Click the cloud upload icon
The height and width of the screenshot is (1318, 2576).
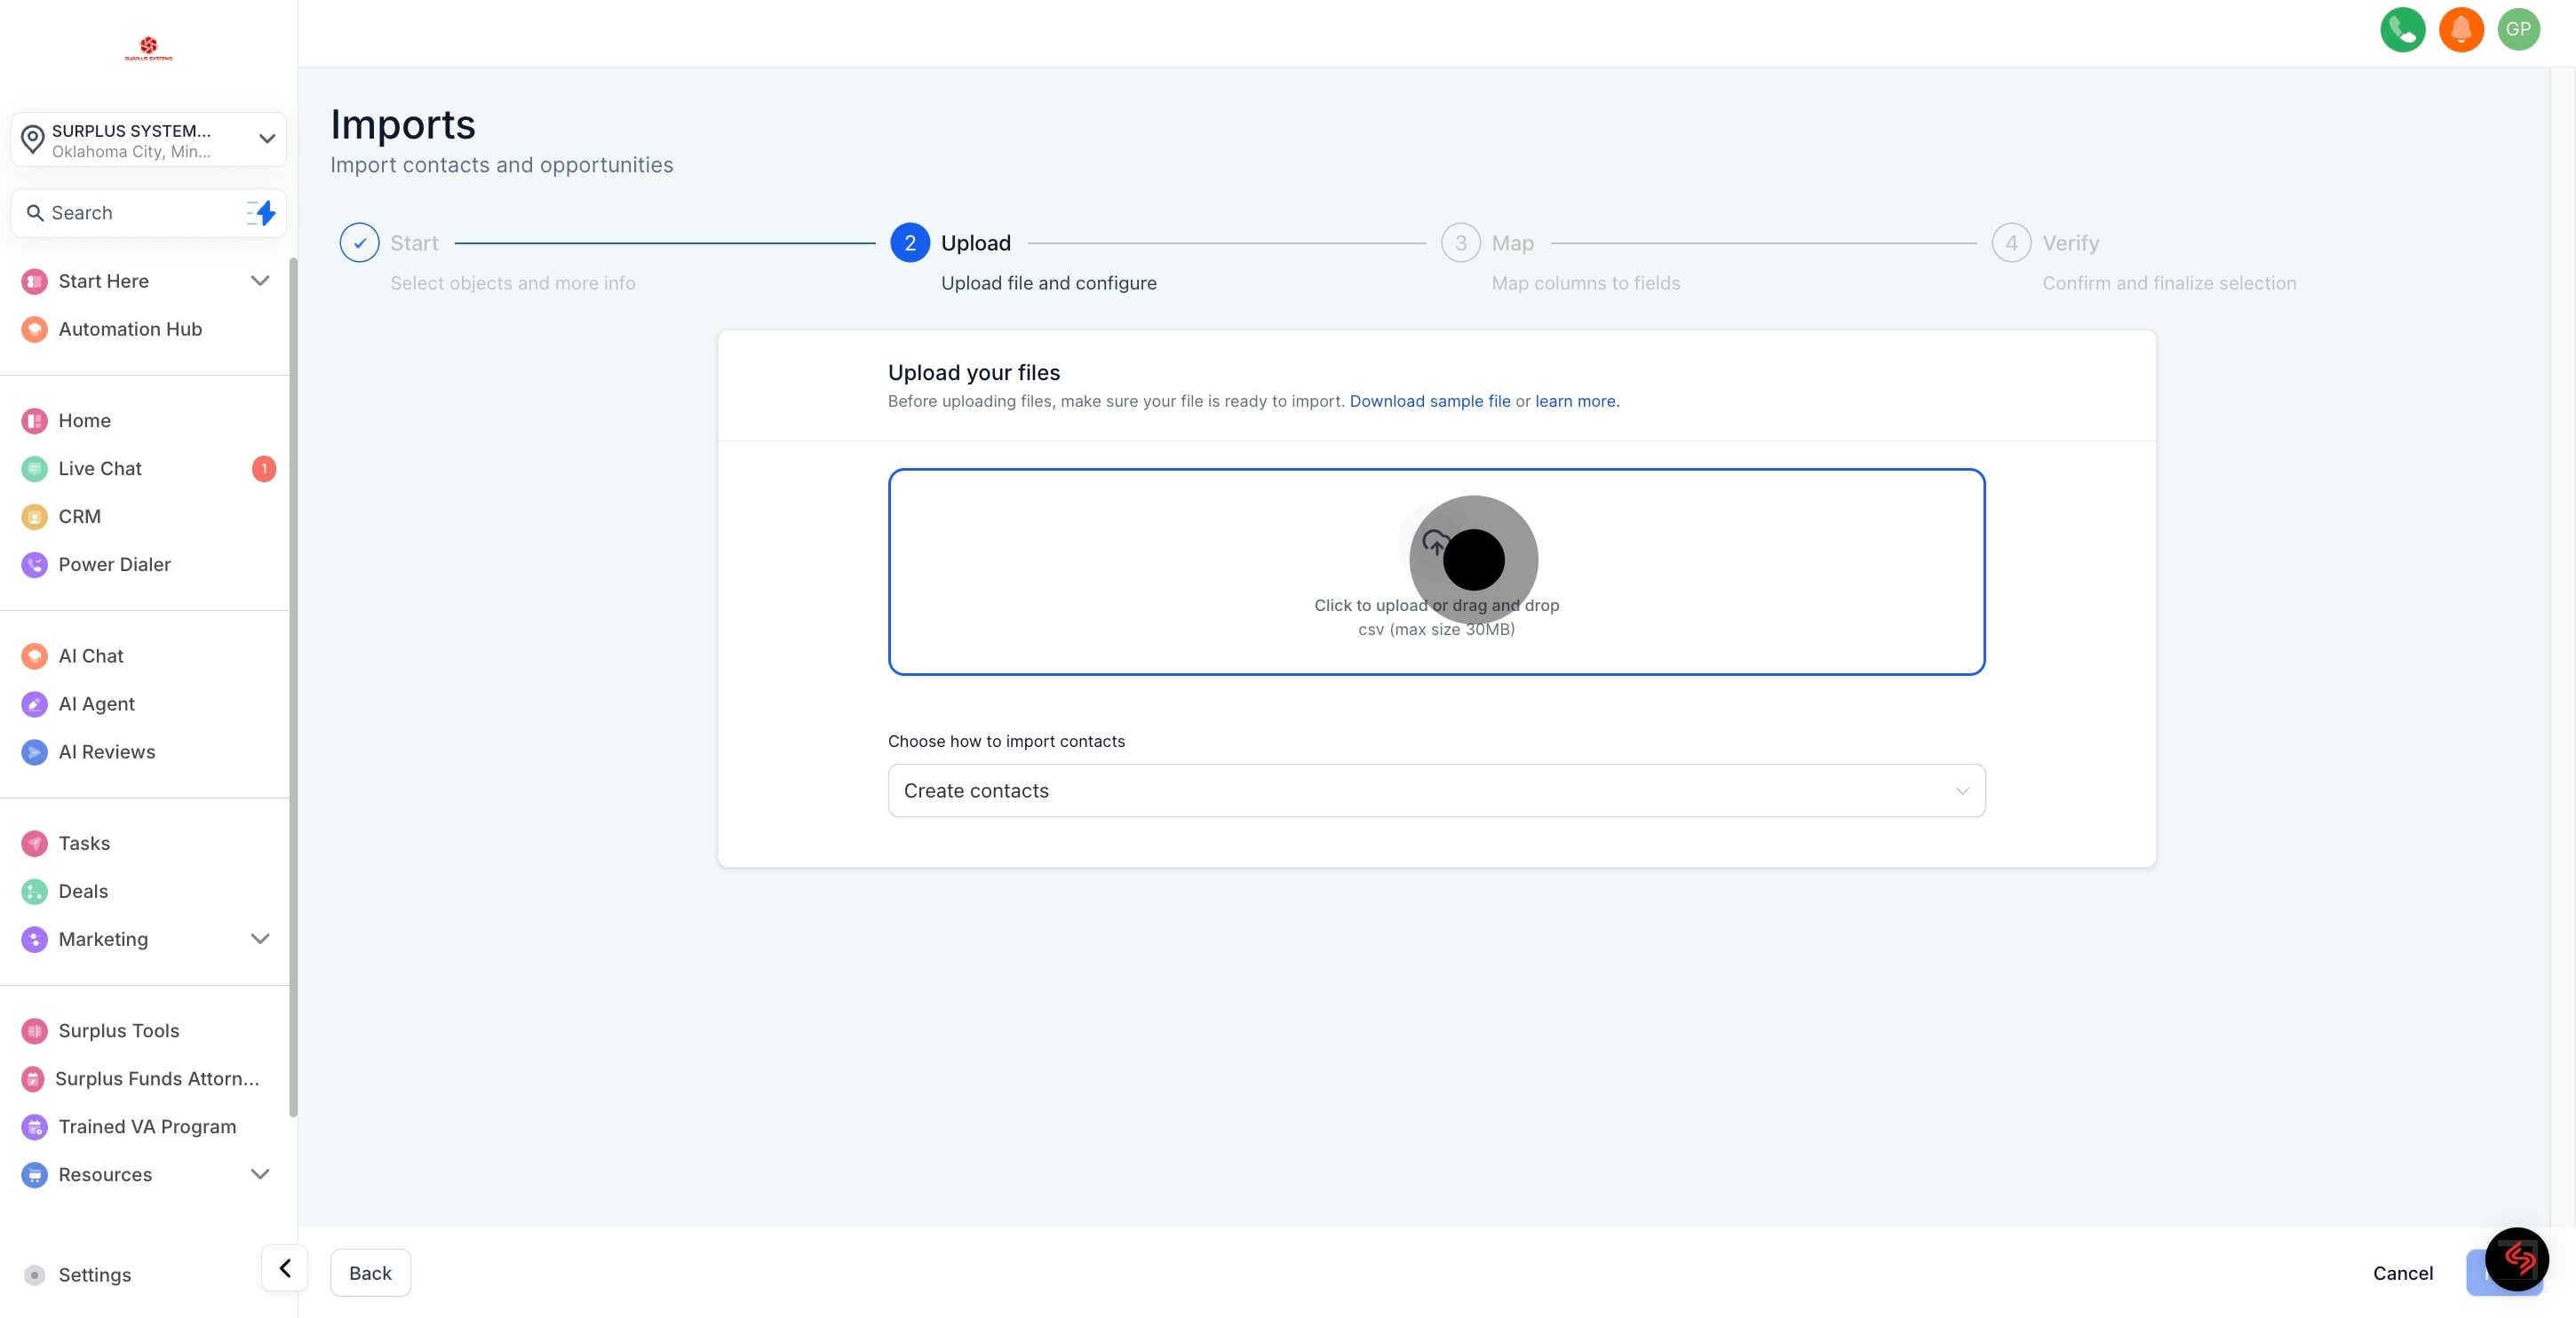pyautogui.click(x=1436, y=543)
